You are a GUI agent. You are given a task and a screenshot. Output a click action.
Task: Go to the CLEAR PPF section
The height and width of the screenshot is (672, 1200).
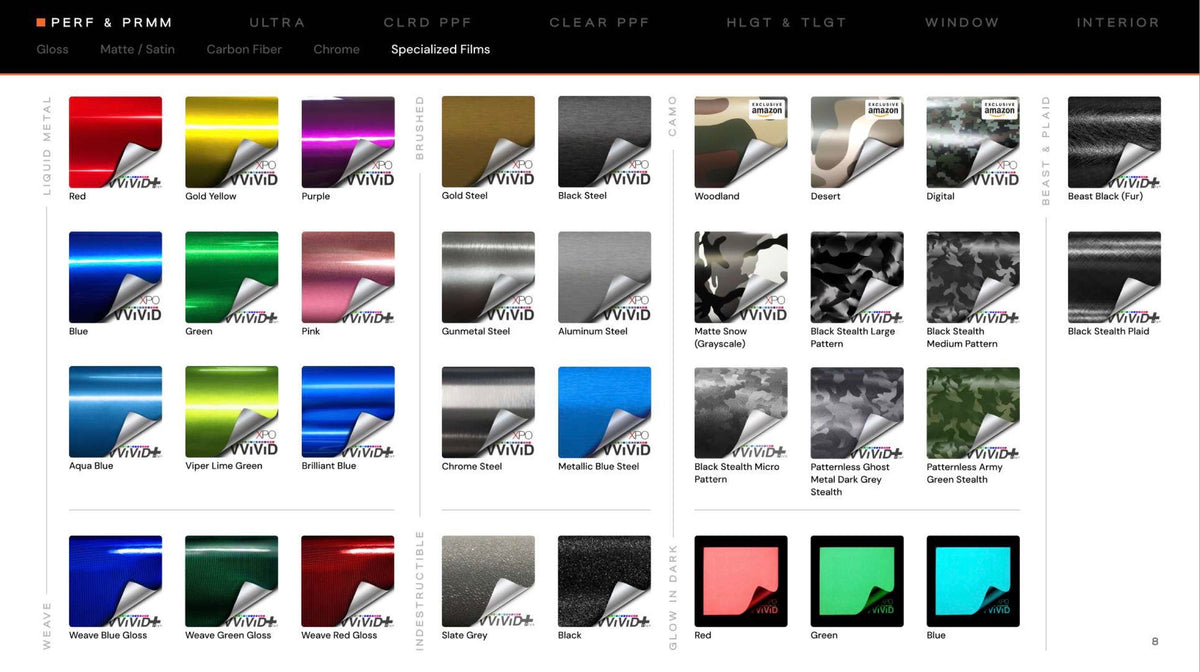599,22
